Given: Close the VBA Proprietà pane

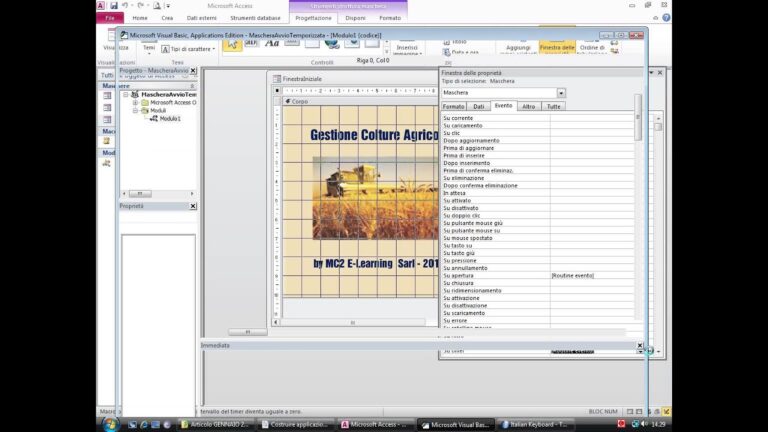Looking at the screenshot, I should [193, 206].
